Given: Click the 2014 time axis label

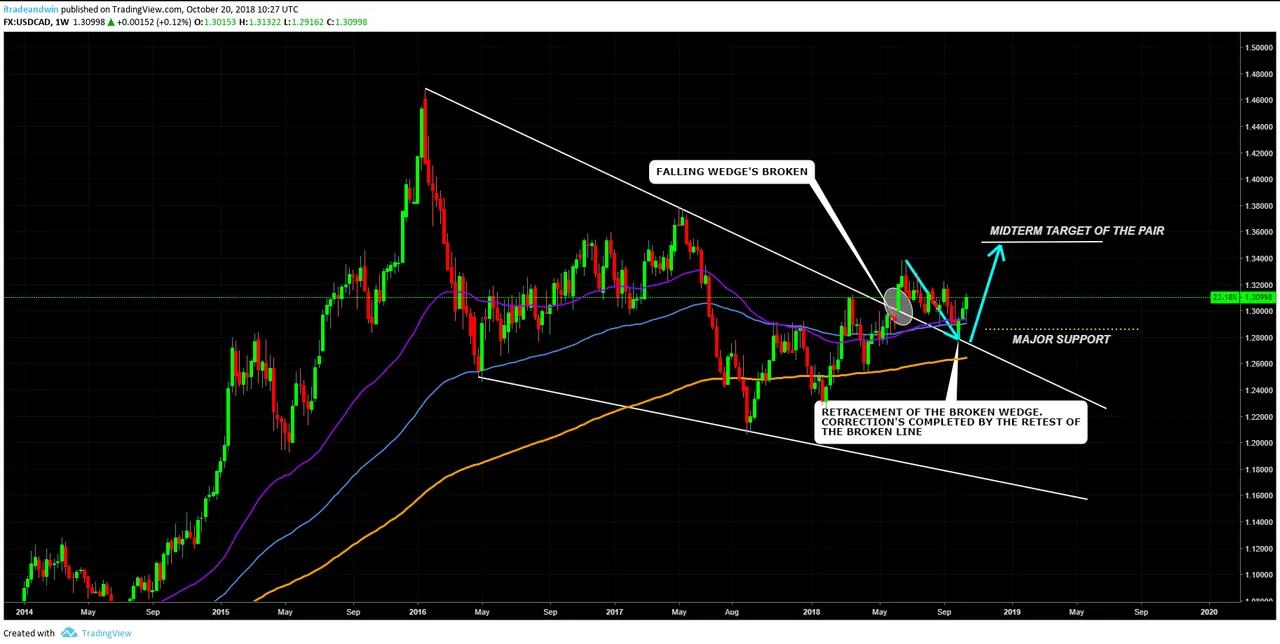Looking at the screenshot, I should click(x=24, y=612).
